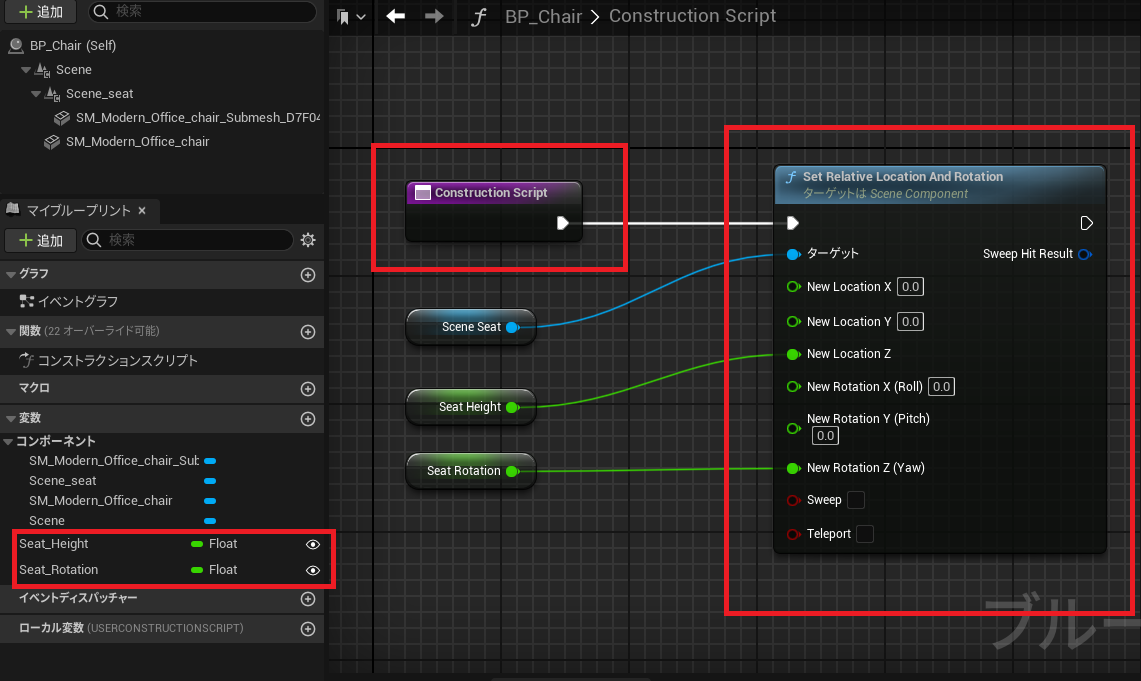Click the Add button in Components panel
The height and width of the screenshot is (681, 1141).
(x=41, y=12)
